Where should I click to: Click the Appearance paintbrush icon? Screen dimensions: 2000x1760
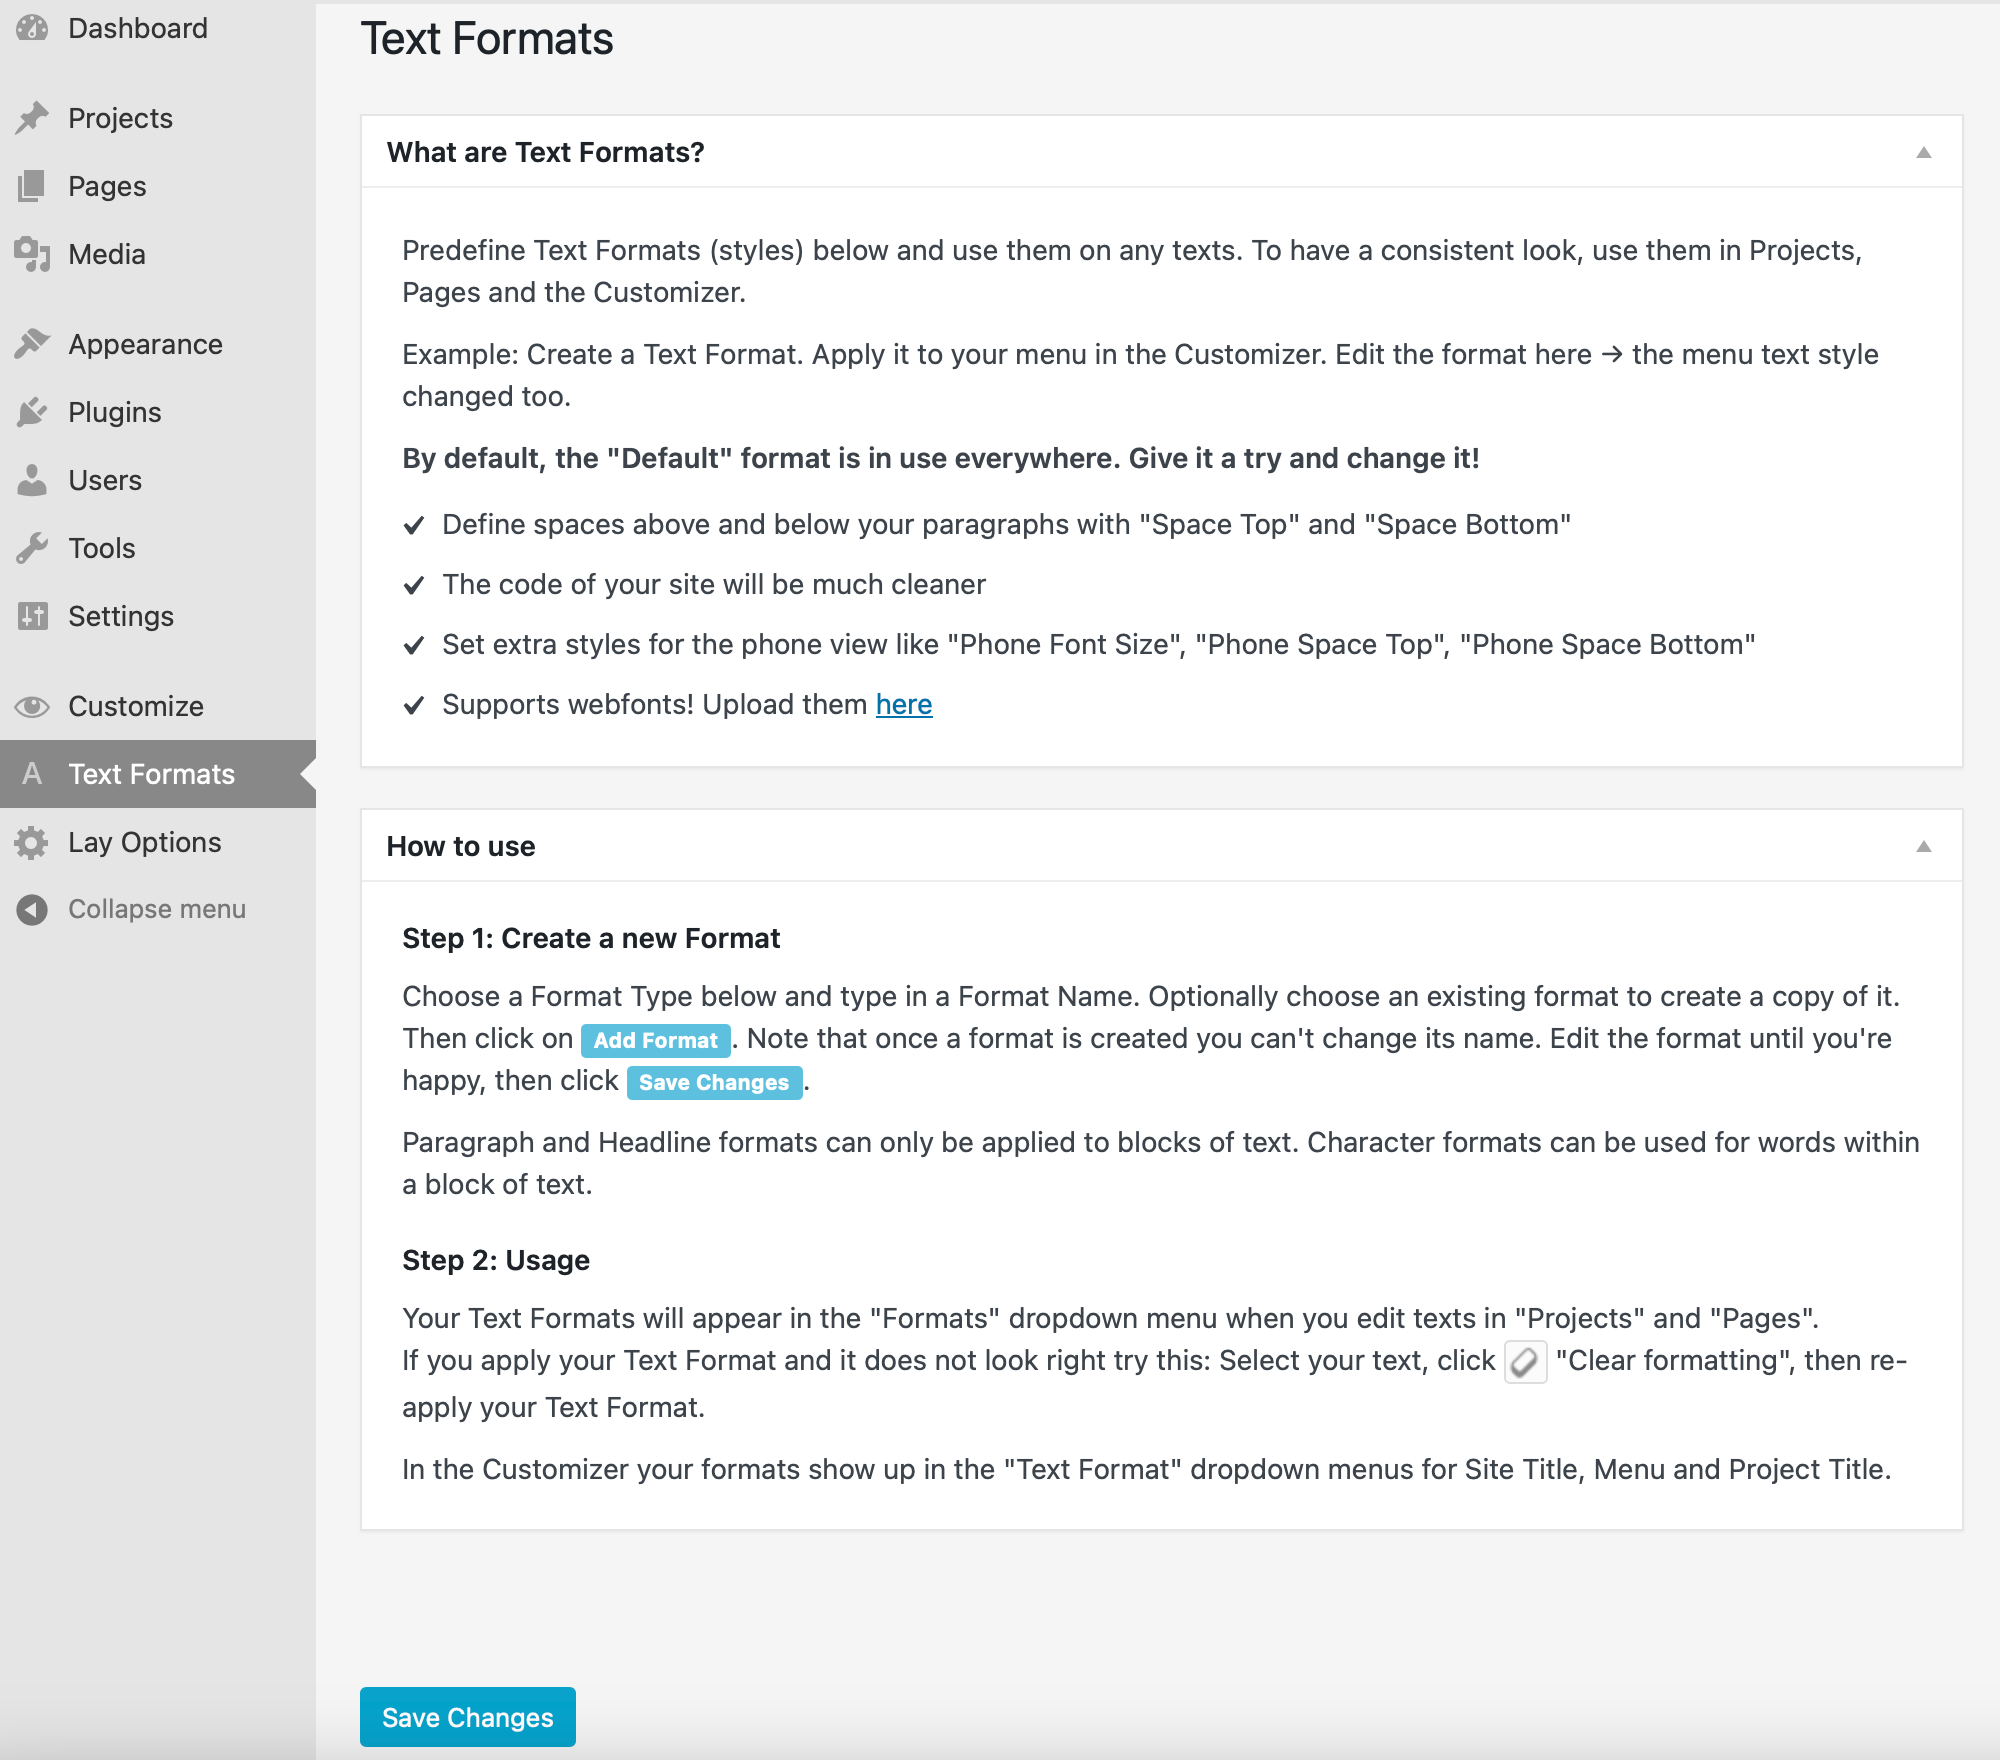point(32,344)
